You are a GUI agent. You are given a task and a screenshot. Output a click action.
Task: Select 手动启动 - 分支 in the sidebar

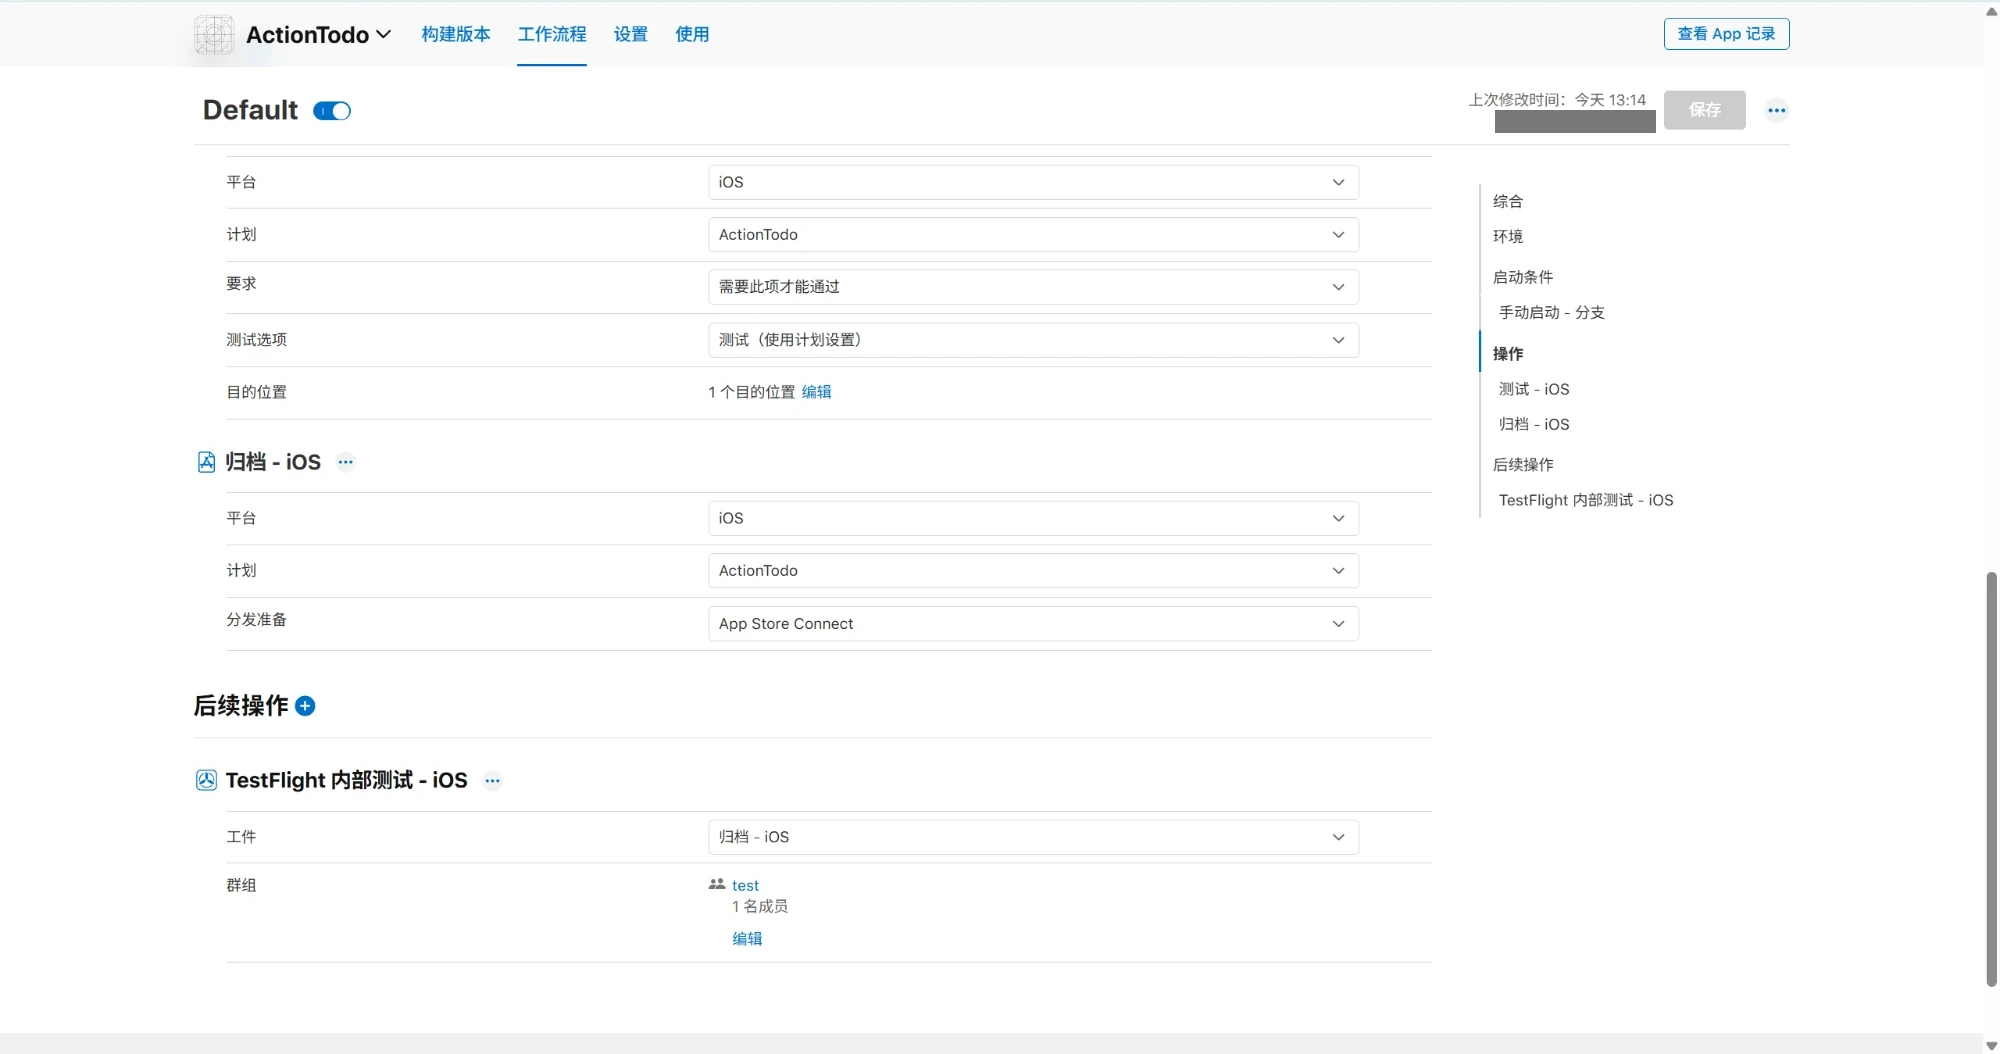click(1552, 312)
